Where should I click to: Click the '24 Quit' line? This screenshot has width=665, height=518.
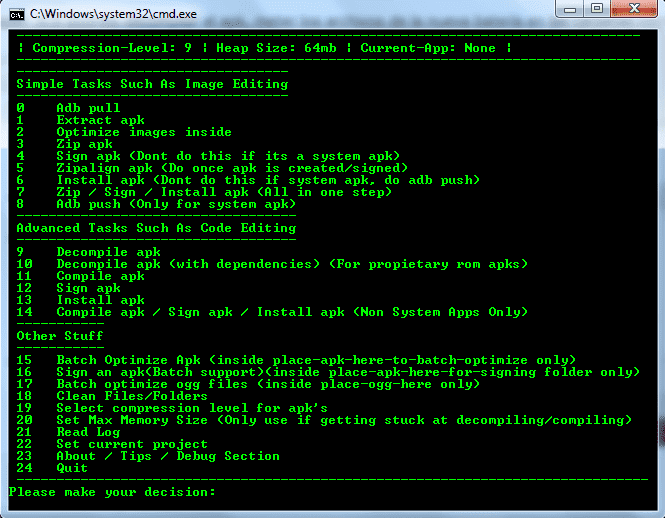point(52,468)
